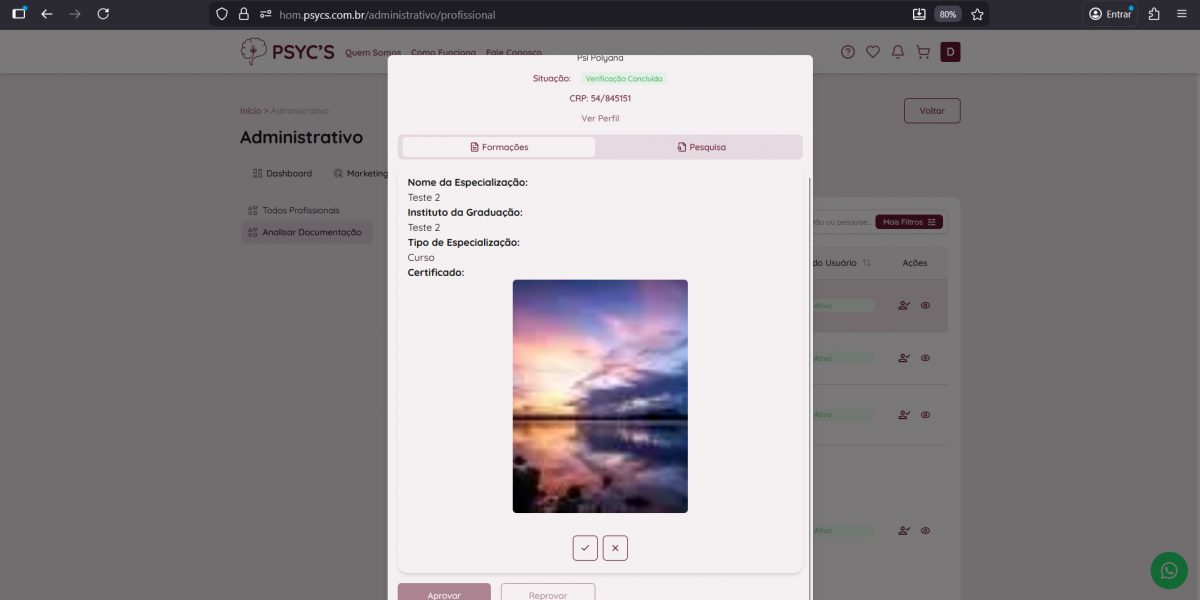1200x600 pixels.
Task: Open the help question mark icon
Action: coord(848,52)
